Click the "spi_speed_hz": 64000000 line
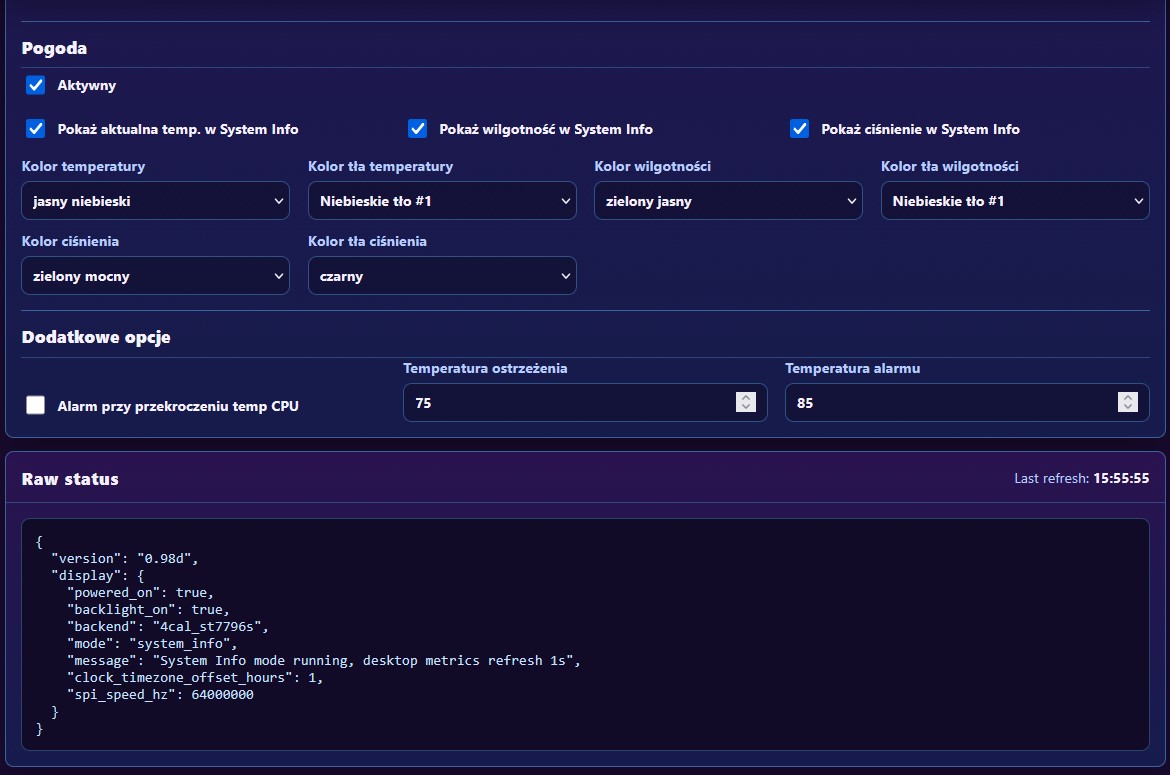This screenshot has width=1170, height=775. [x=160, y=694]
